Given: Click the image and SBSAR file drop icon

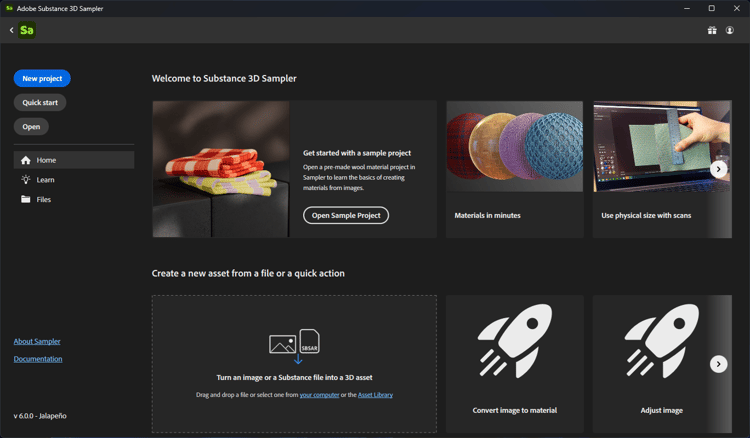Looking at the screenshot, I should point(294,345).
